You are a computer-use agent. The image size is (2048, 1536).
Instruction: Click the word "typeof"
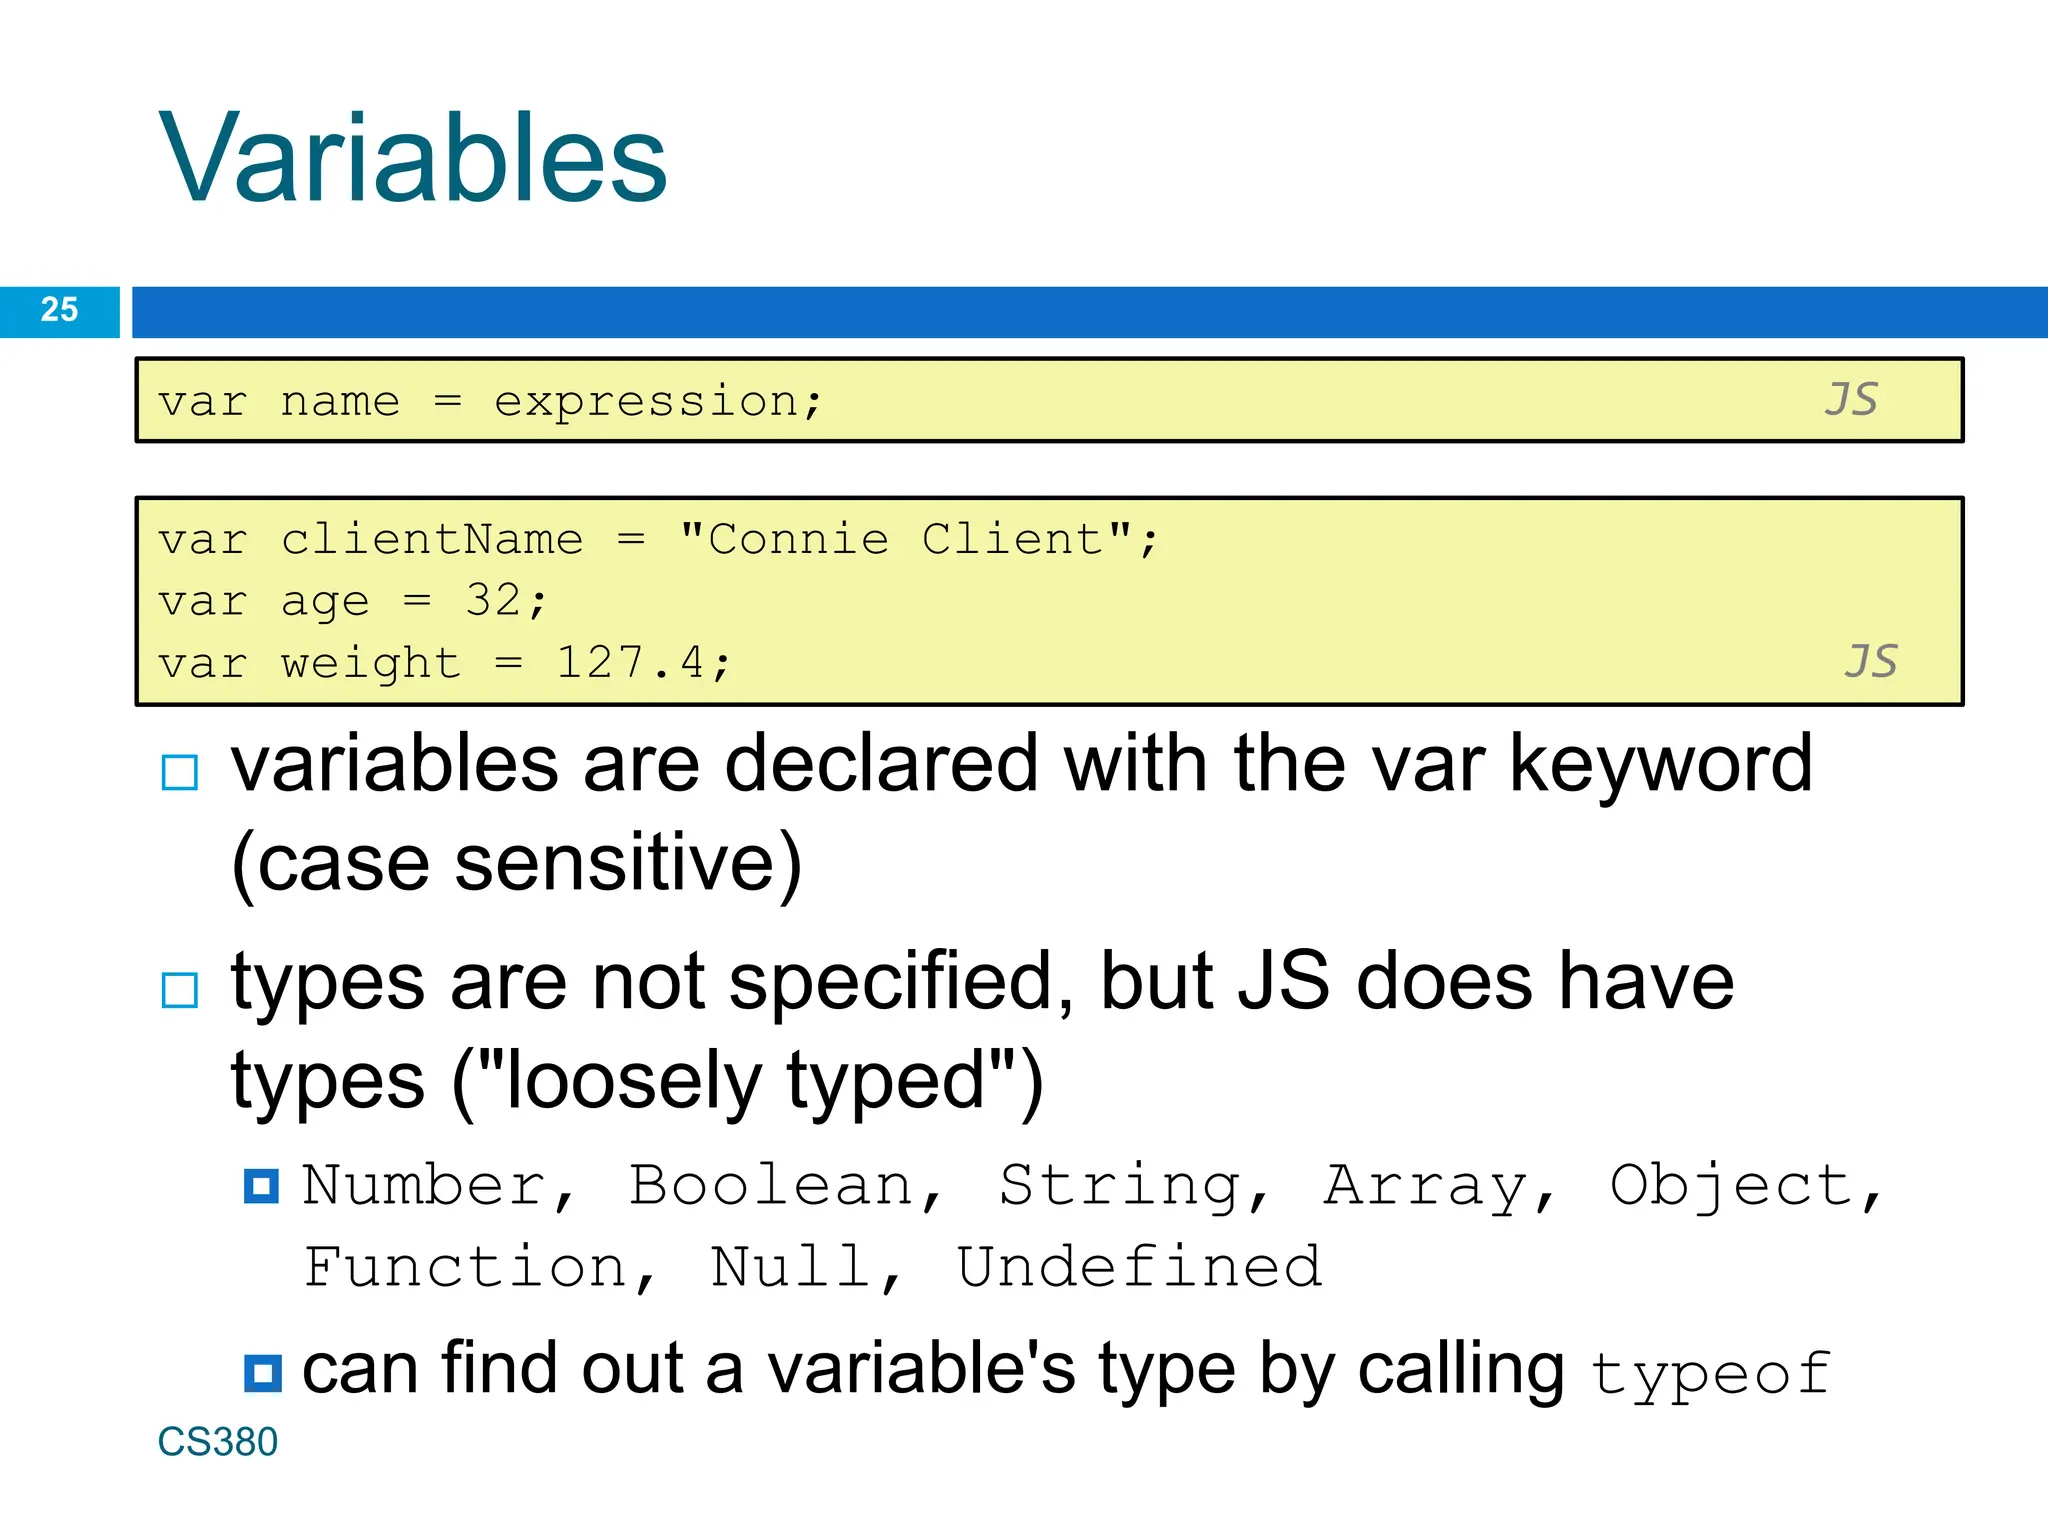[x=1711, y=1374]
